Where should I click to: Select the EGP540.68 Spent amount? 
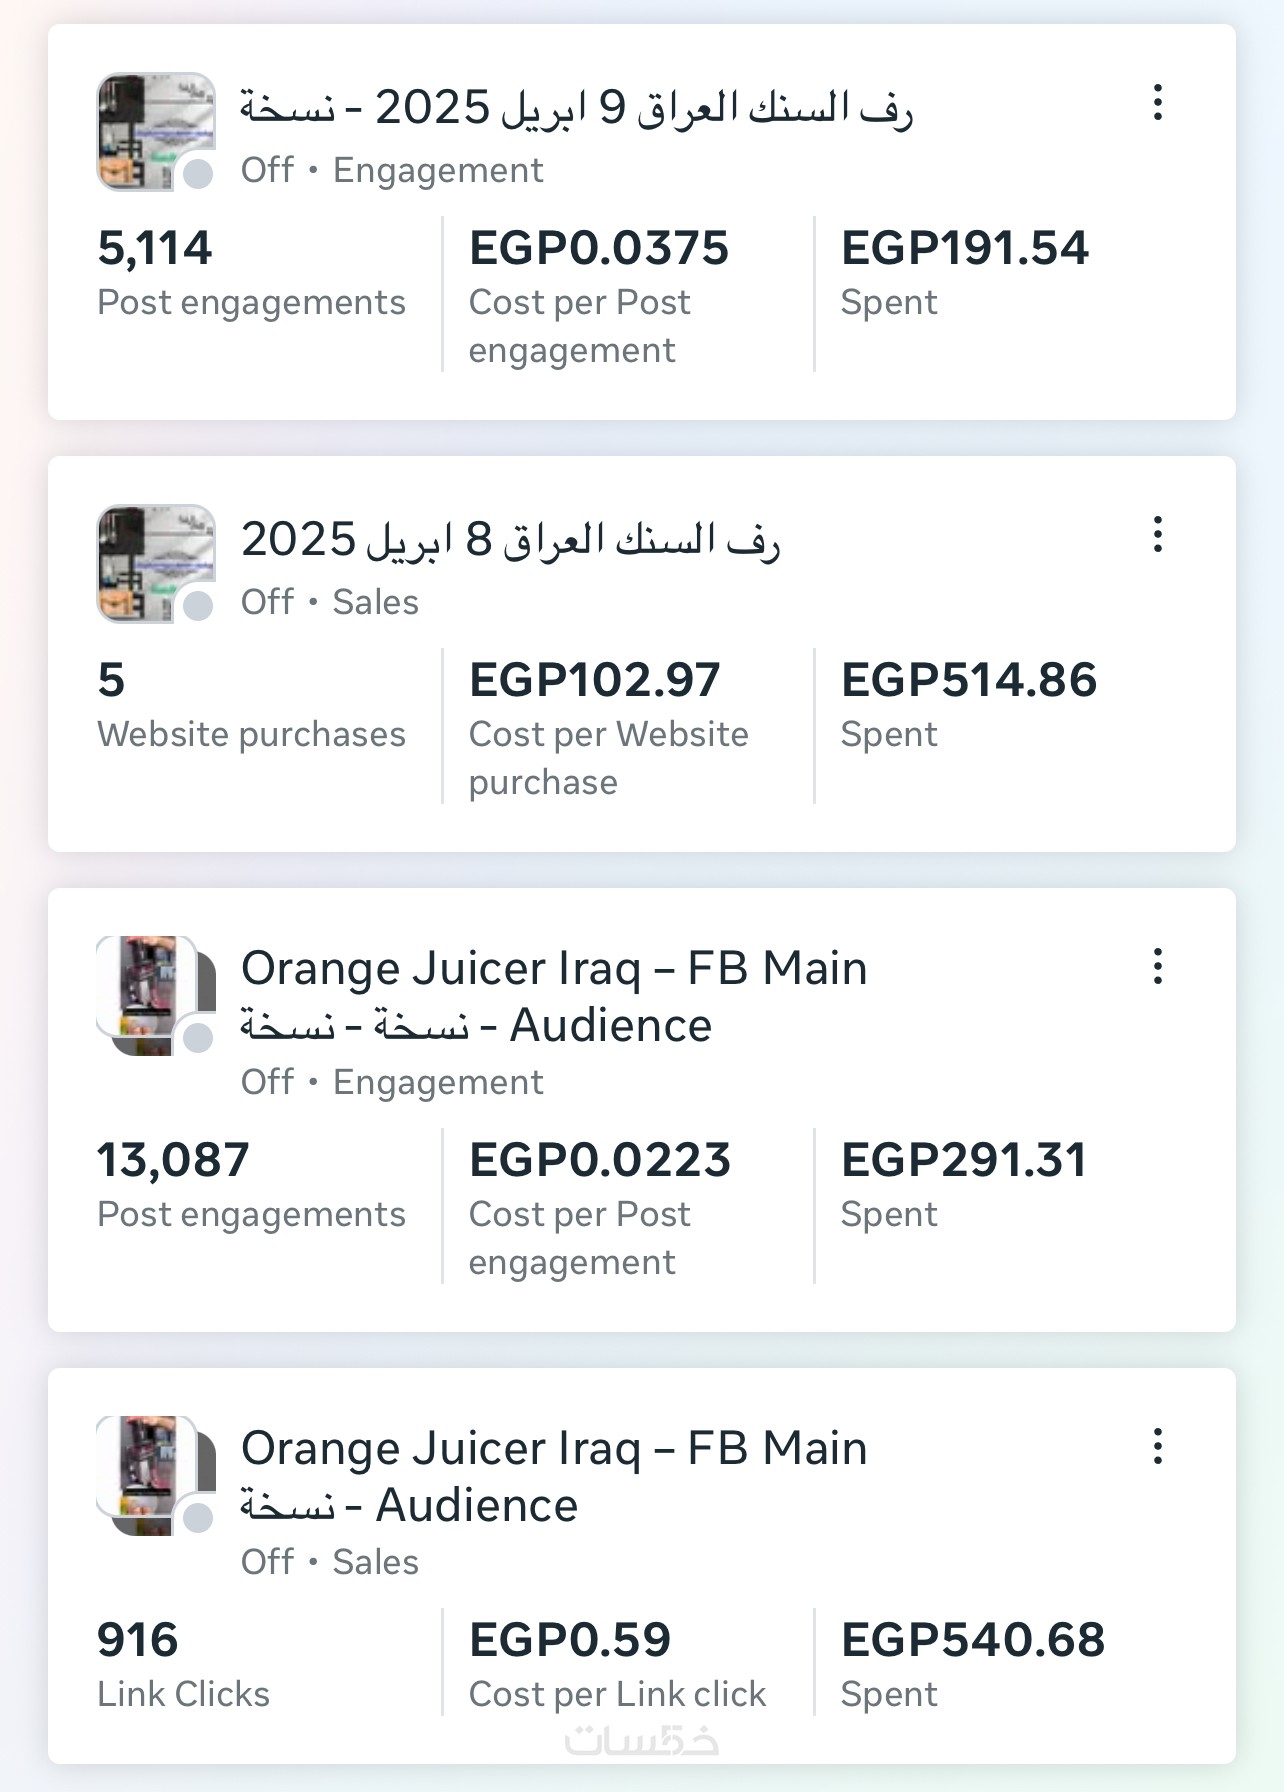[x=973, y=1641]
